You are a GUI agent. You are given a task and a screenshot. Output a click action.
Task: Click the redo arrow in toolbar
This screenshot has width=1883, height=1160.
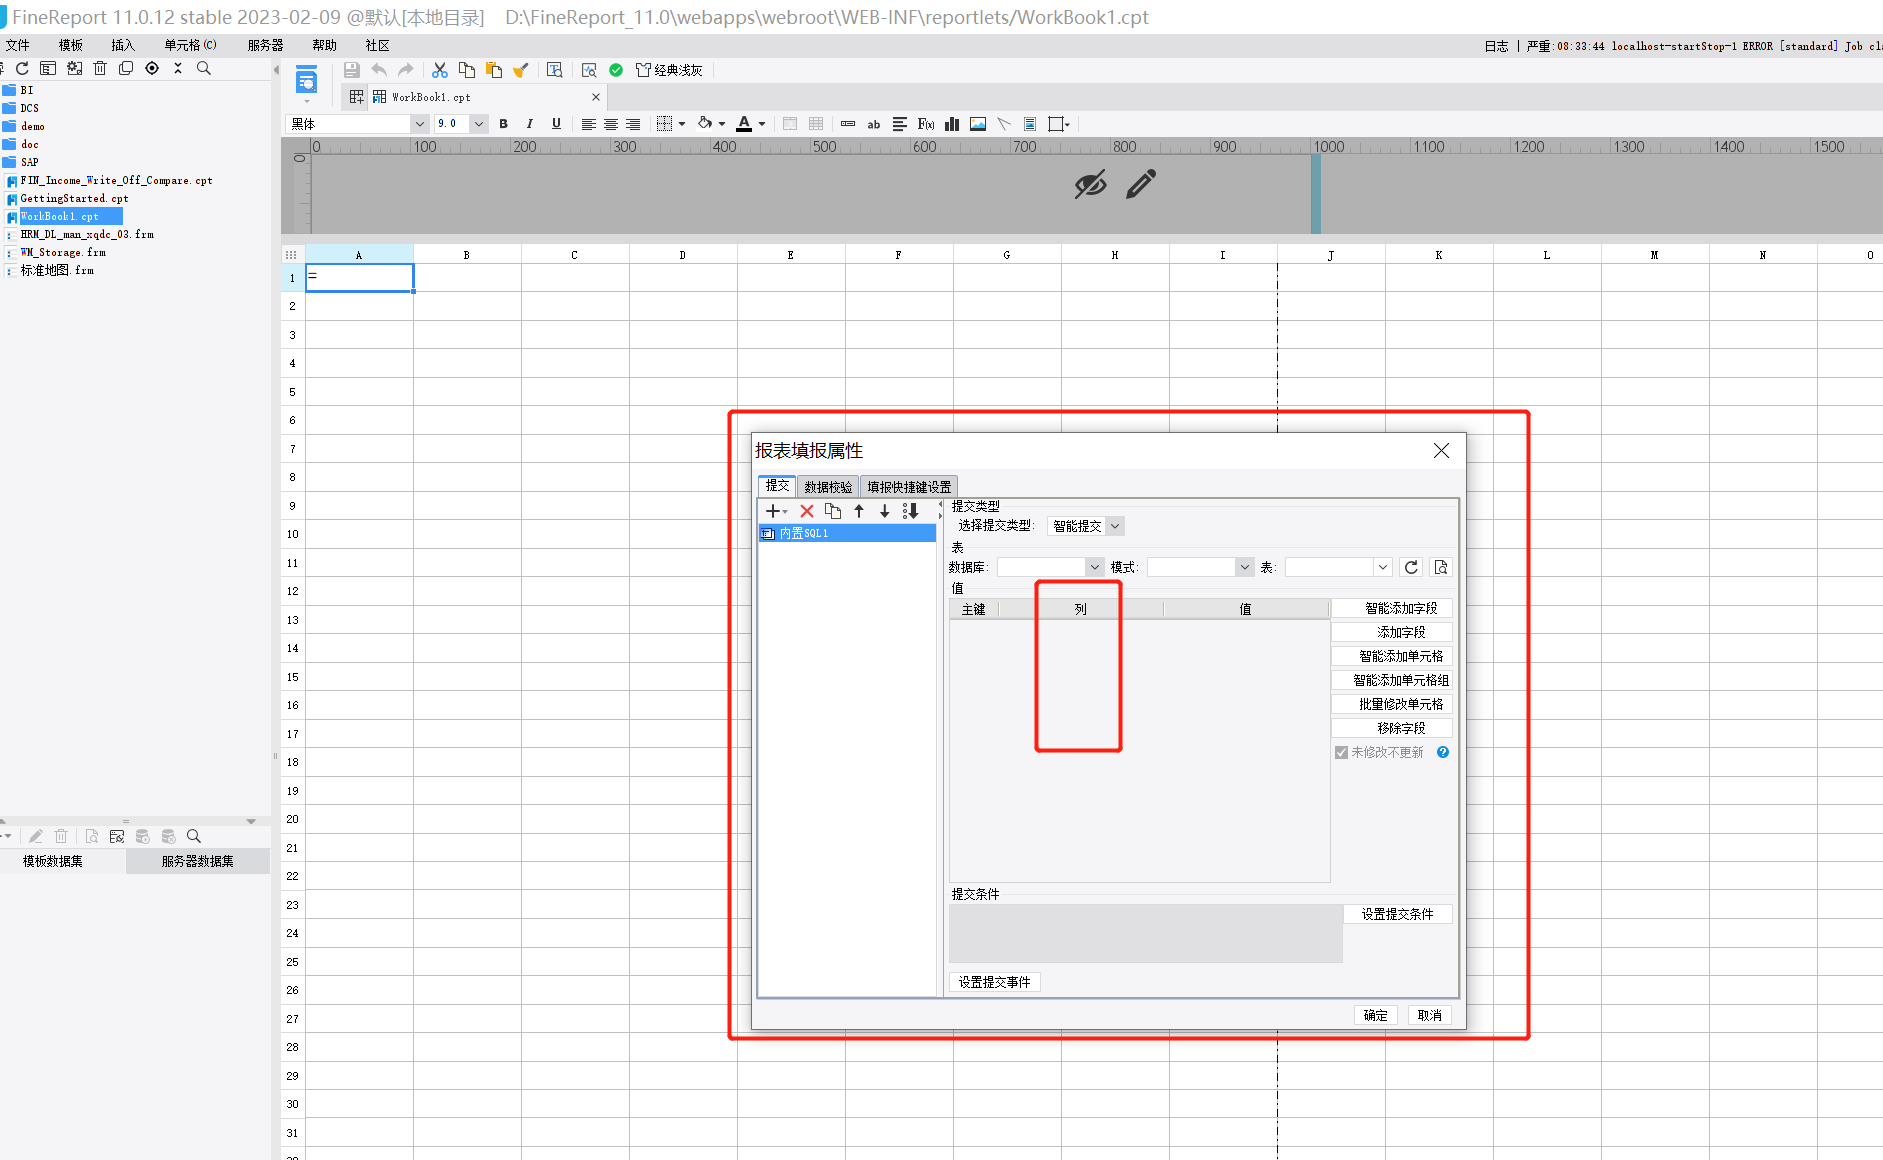405,70
